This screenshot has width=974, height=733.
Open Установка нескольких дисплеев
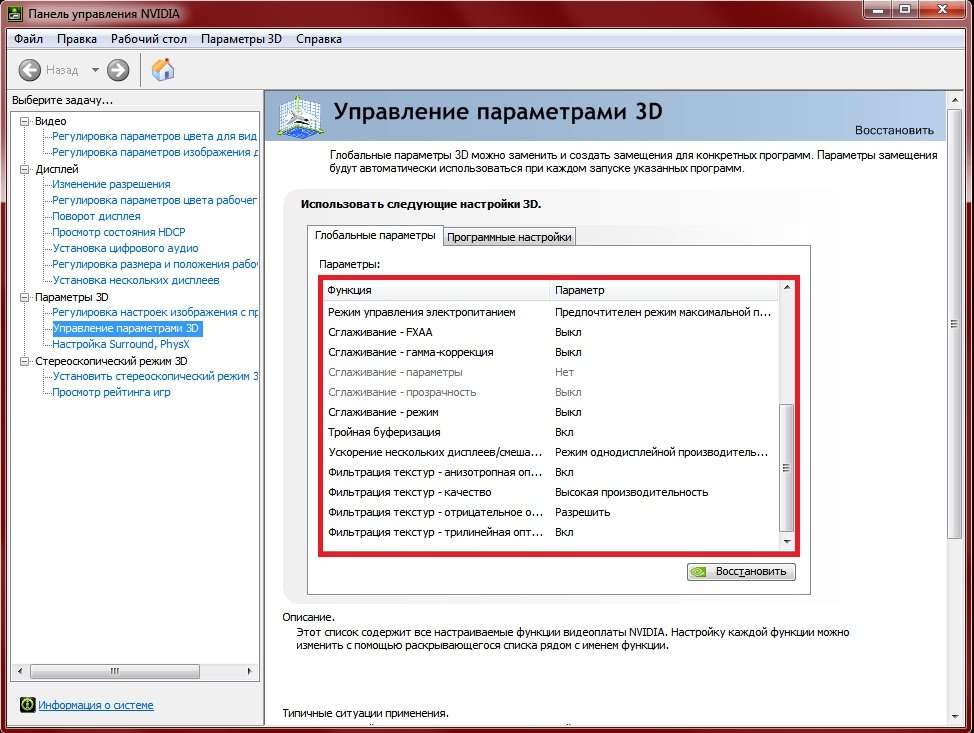coord(136,280)
